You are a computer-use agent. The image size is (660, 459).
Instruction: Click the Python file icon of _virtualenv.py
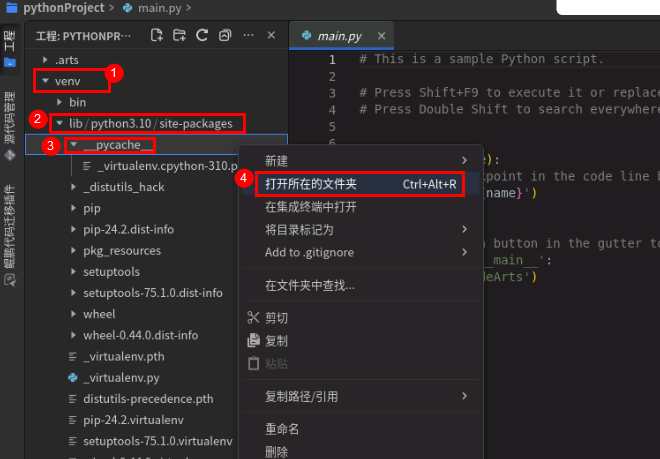point(73,377)
